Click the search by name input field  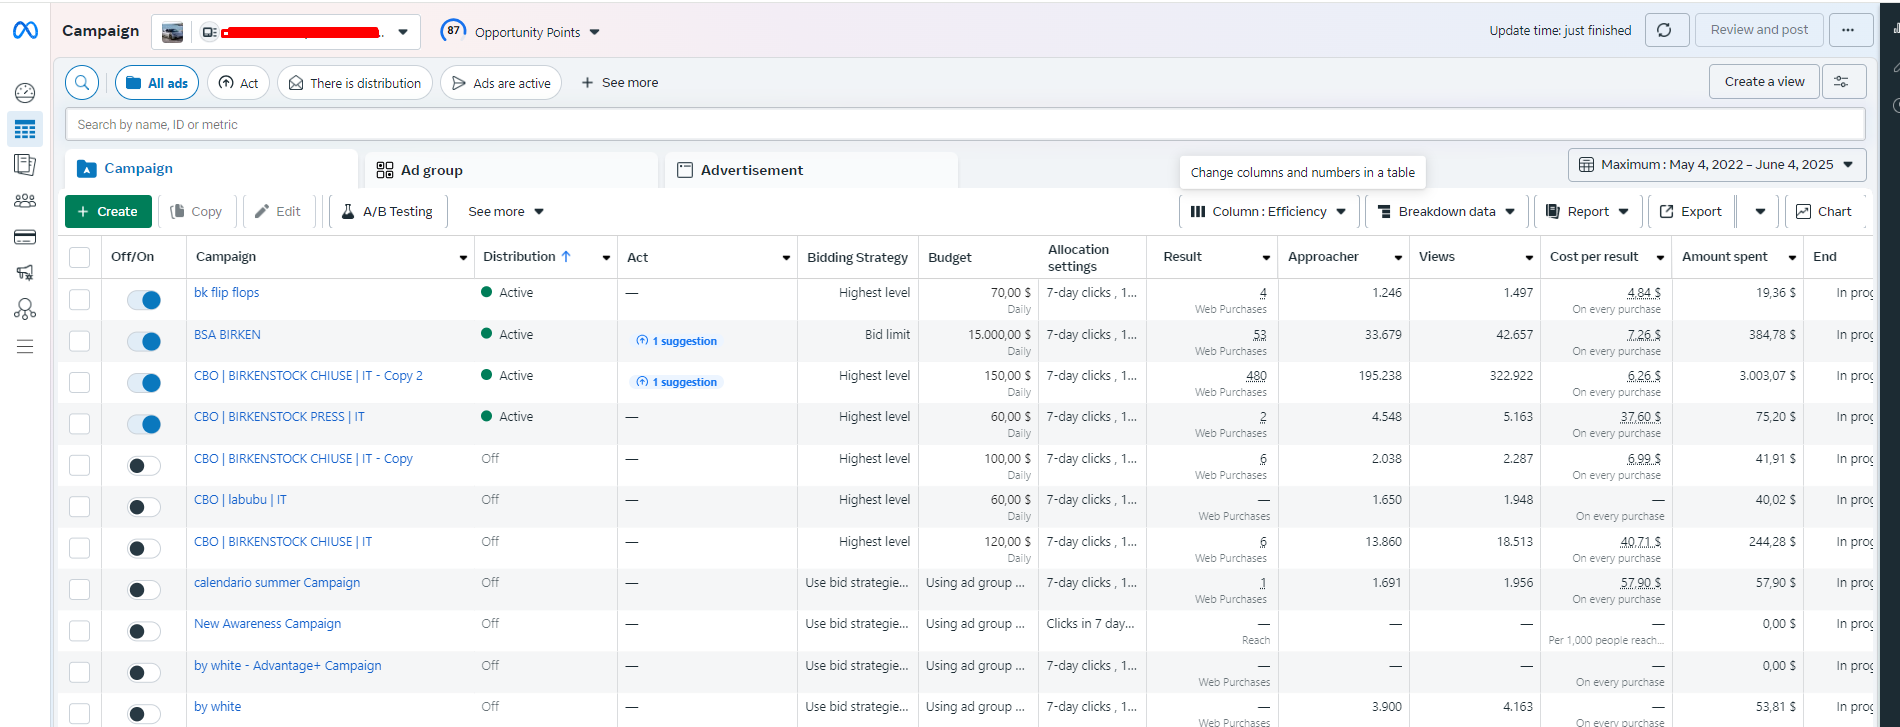tap(965, 125)
